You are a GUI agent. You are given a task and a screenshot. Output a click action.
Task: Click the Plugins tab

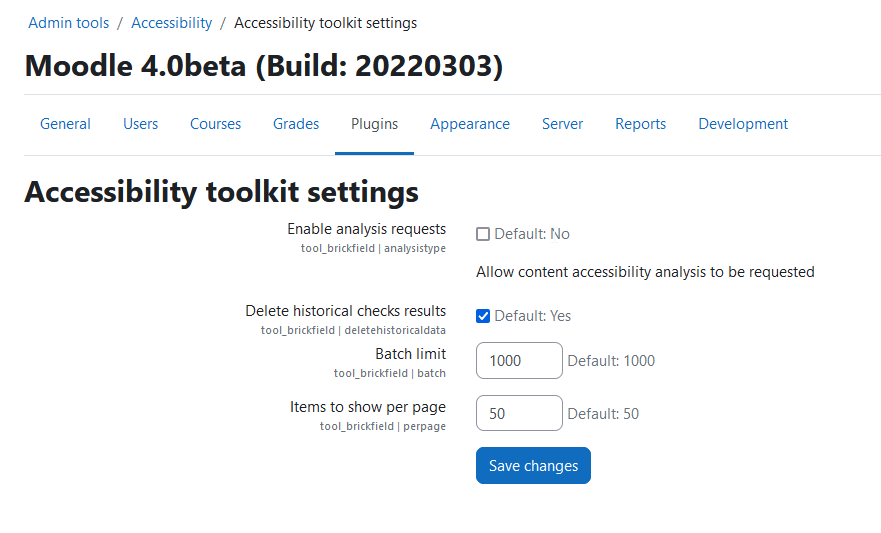click(x=374, y=124)
